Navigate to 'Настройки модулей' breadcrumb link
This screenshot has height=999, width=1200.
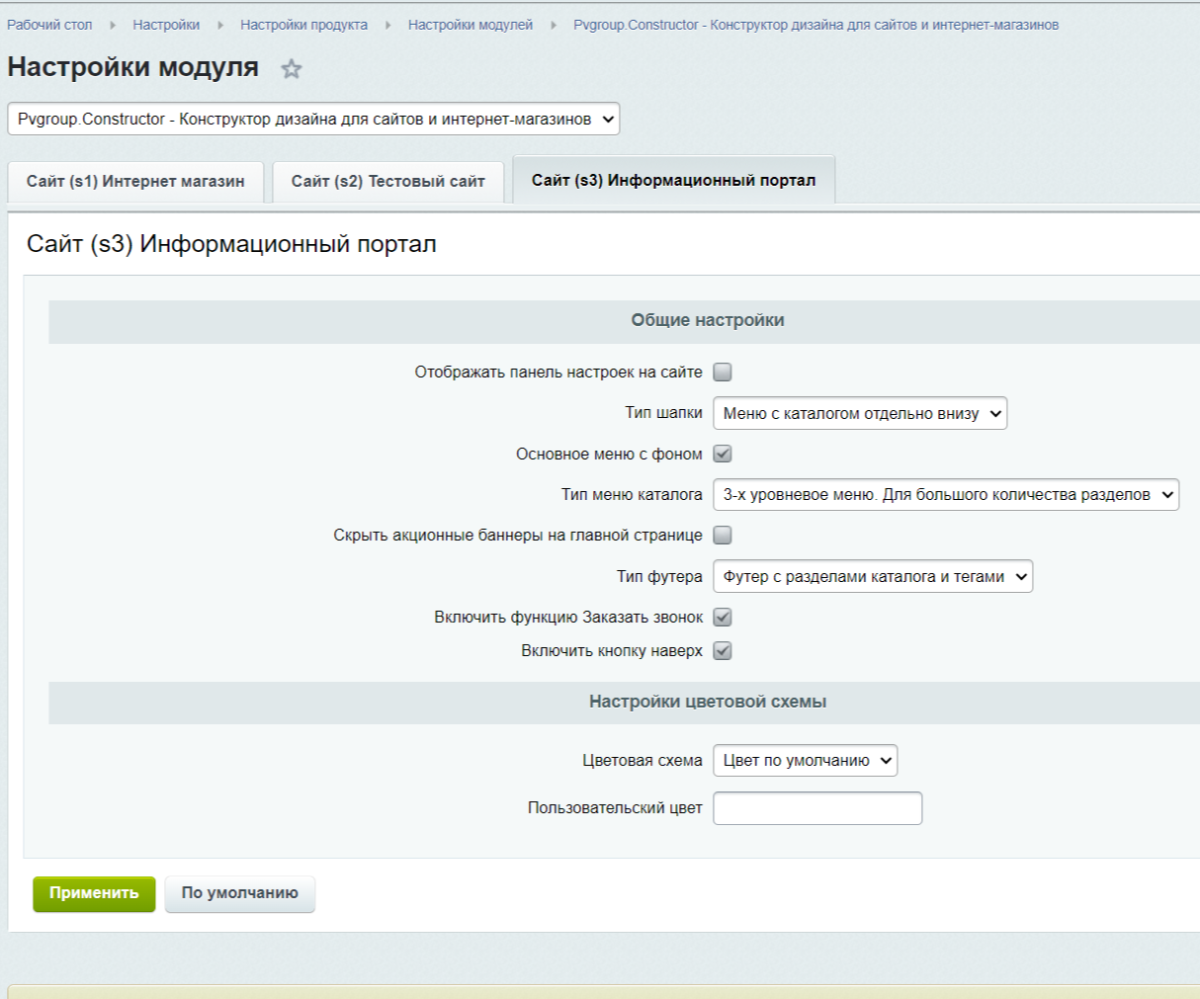[470, 24]
